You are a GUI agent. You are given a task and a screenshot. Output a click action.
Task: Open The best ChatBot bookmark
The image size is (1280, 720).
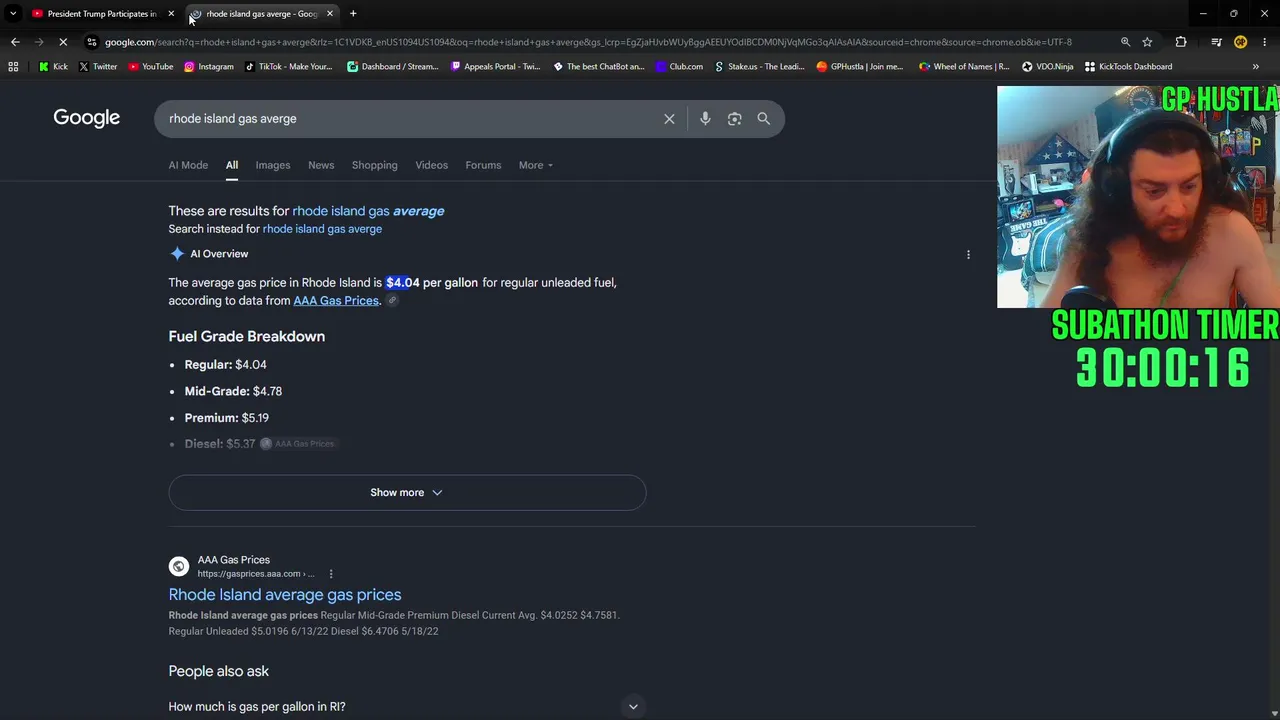click(599, 67)
